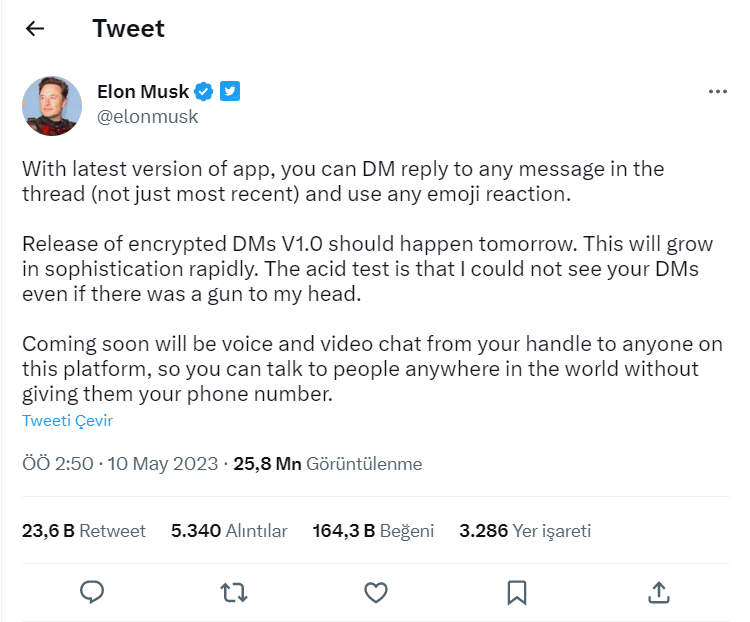The width and height of the screenshot is (750, 622).
Task: Translate tweet via Tweeti Çevir link
Action: tap(67, 421)
